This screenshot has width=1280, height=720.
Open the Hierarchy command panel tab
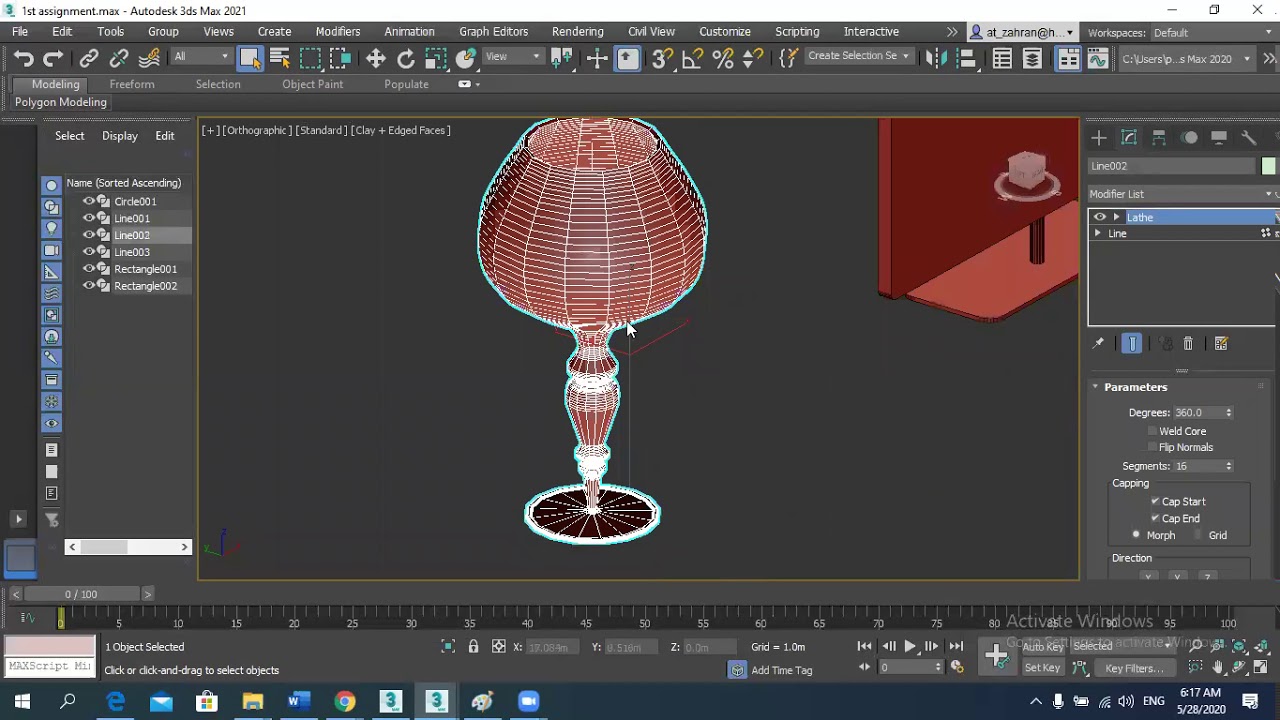click(x=1159, y=138)
